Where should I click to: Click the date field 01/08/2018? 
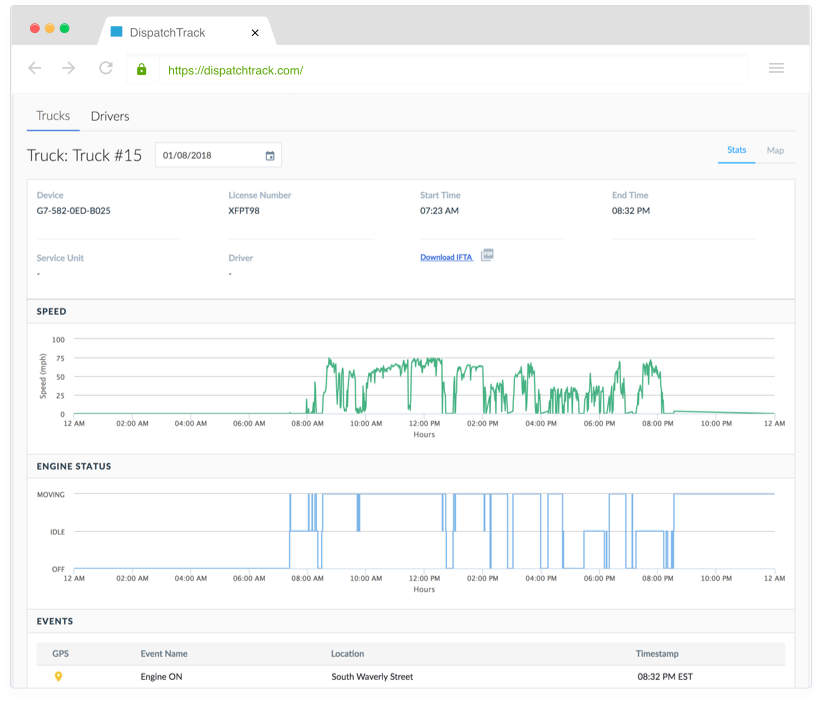[x=218, y=155]
